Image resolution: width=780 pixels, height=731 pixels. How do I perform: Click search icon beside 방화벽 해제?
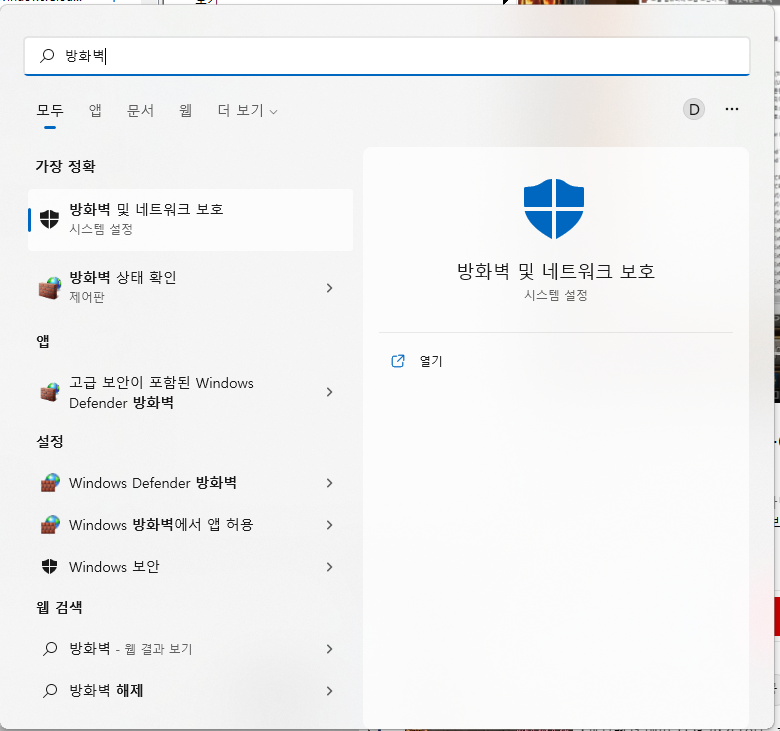tap(50, 690)
